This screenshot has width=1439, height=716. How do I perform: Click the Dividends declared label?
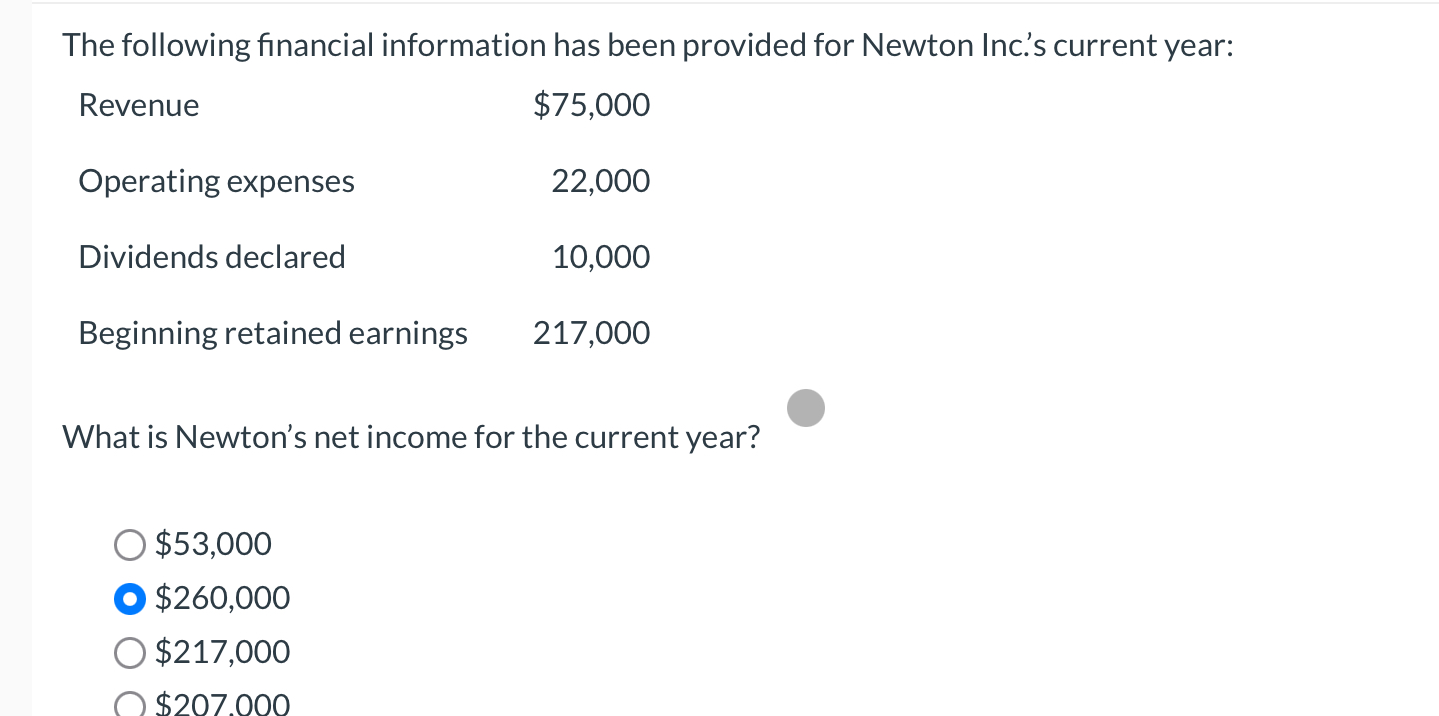pos(211,258)
